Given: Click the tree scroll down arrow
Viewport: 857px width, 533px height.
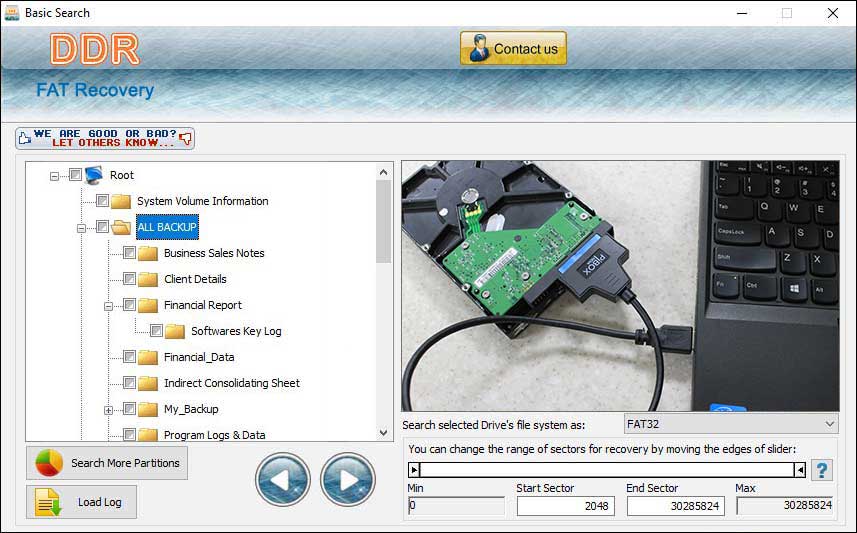Looking at the screenshot, I should point(384,432).
